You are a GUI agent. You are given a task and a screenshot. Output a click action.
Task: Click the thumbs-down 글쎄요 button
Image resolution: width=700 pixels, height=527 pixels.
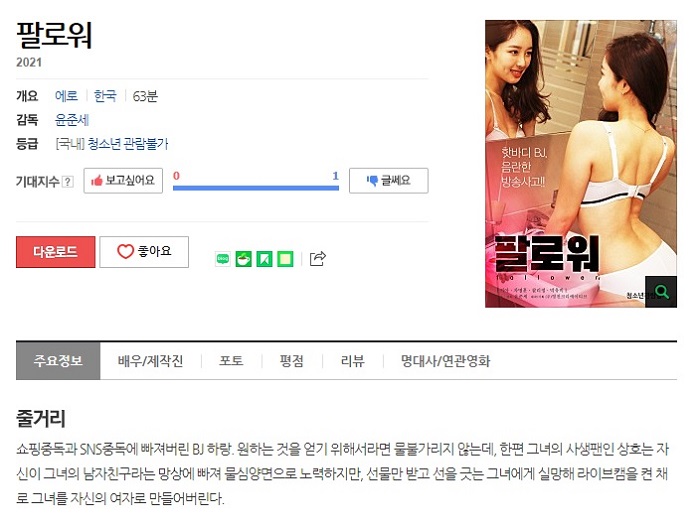point(388,180)
